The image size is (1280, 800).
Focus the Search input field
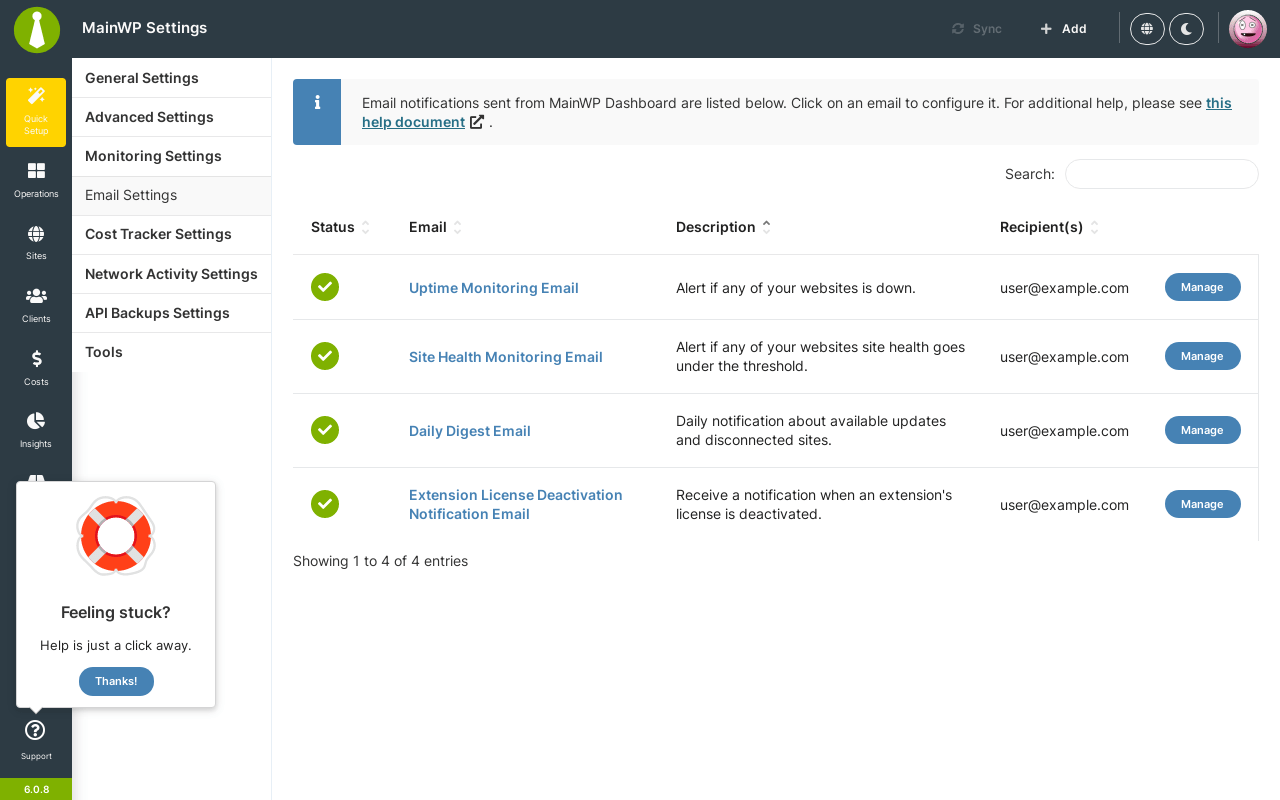tap(1161, 174)
